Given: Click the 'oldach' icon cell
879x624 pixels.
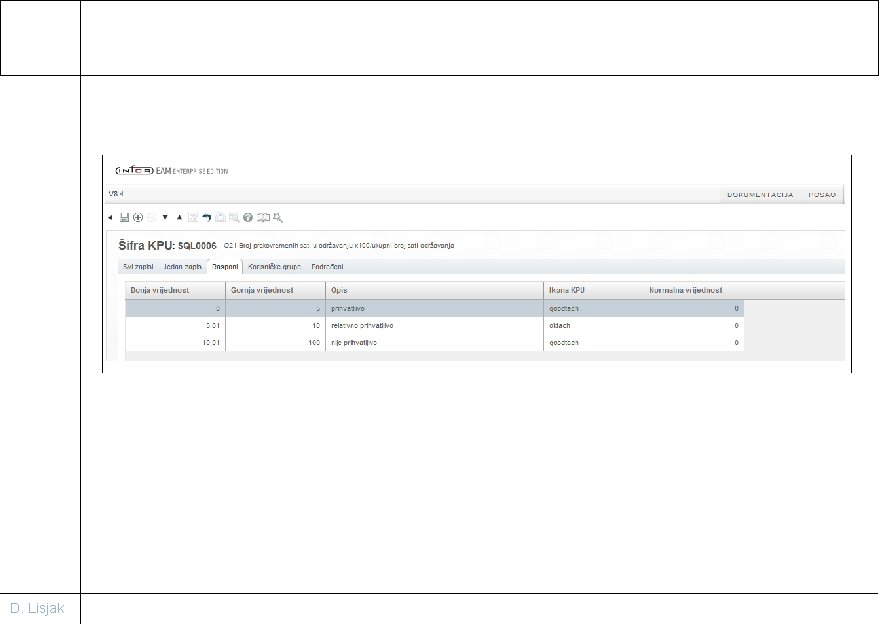Looking at the screenshot, I should point(594,325).
